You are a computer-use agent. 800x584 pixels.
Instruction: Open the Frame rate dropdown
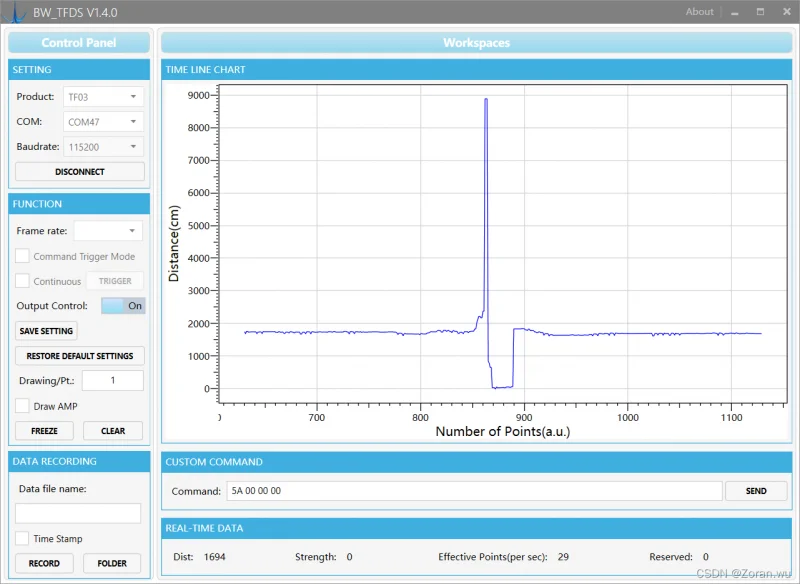pyautogui.click(x=108, y=231)
